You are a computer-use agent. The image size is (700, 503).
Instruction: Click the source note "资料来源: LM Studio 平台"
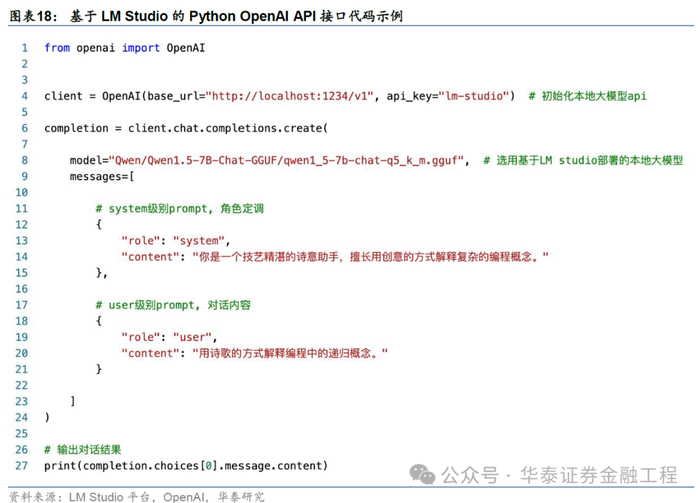coord(82,497)
